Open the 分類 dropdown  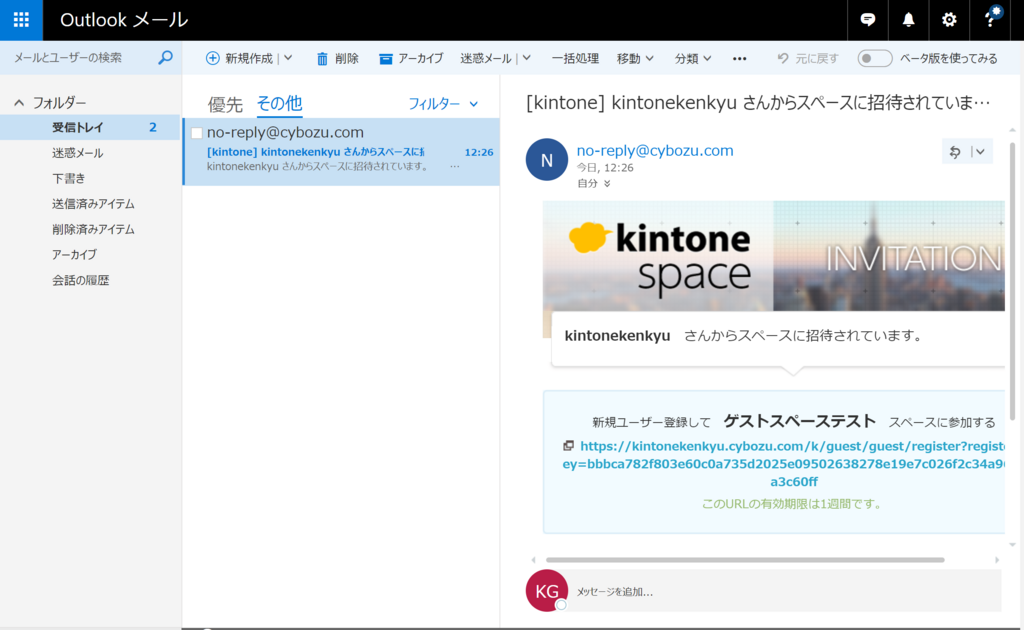tap(692, 58)
